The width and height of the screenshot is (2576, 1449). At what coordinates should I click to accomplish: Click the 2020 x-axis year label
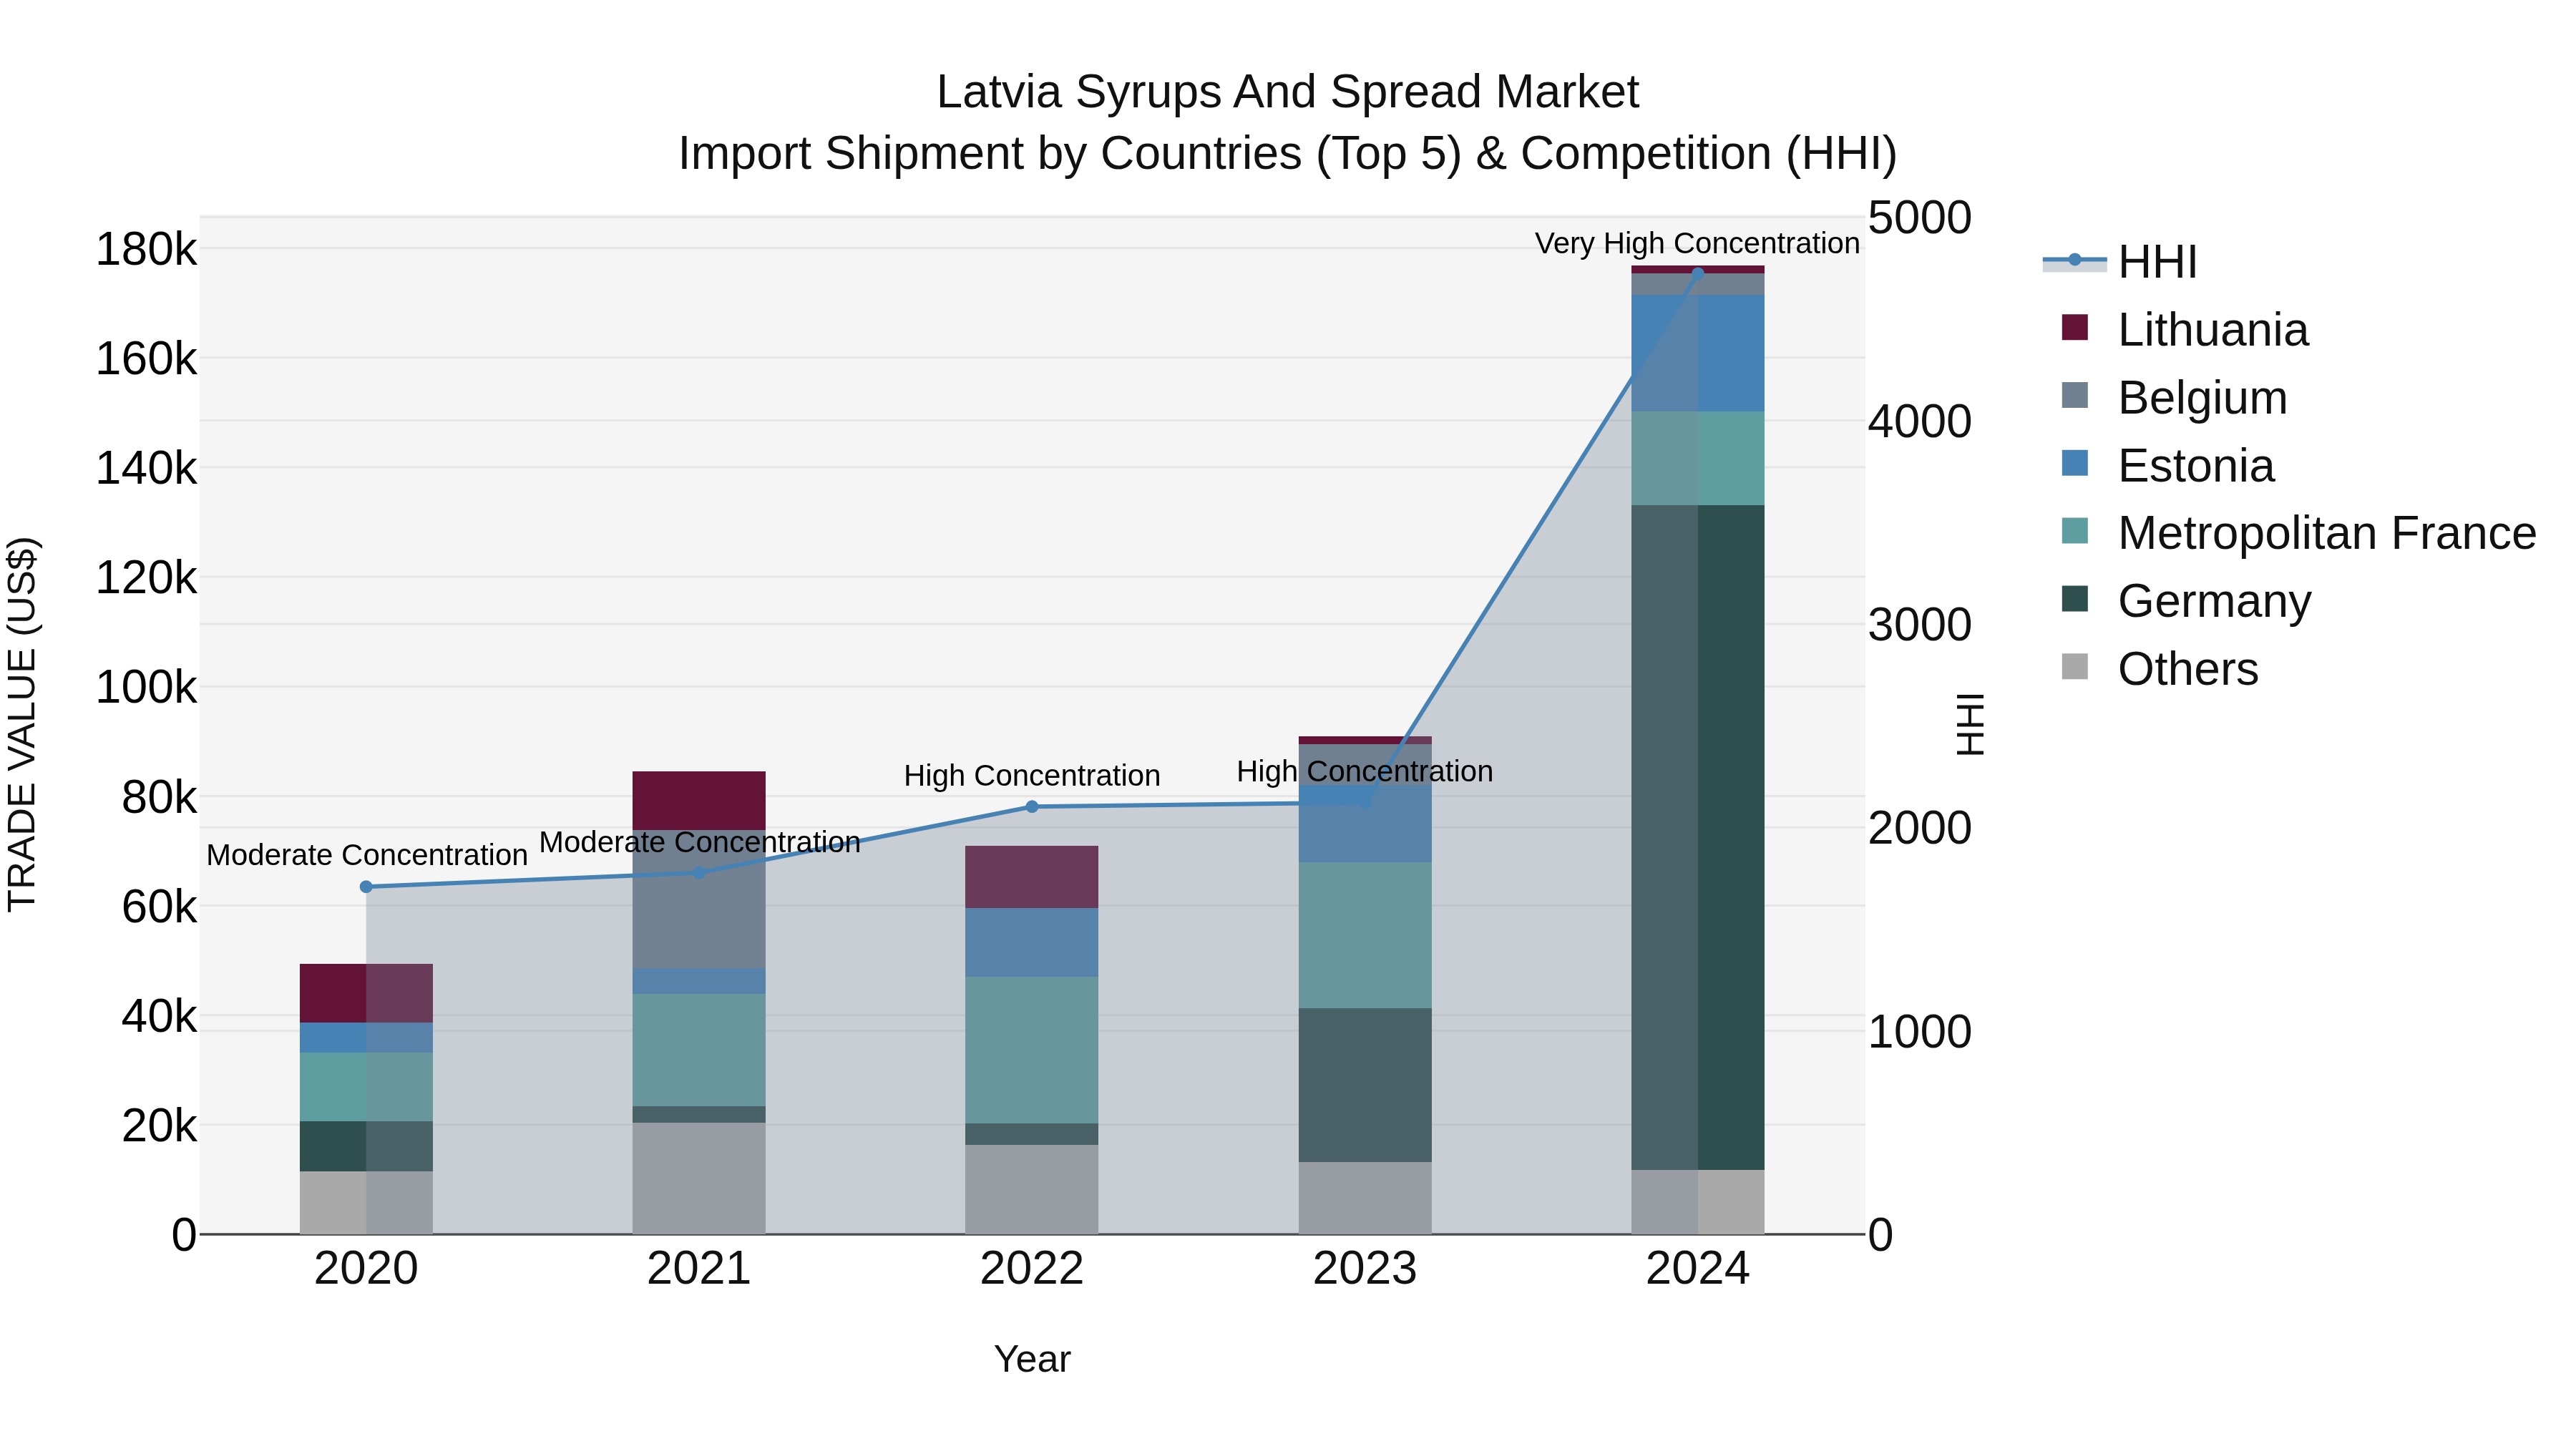(x=366, y=1269)
